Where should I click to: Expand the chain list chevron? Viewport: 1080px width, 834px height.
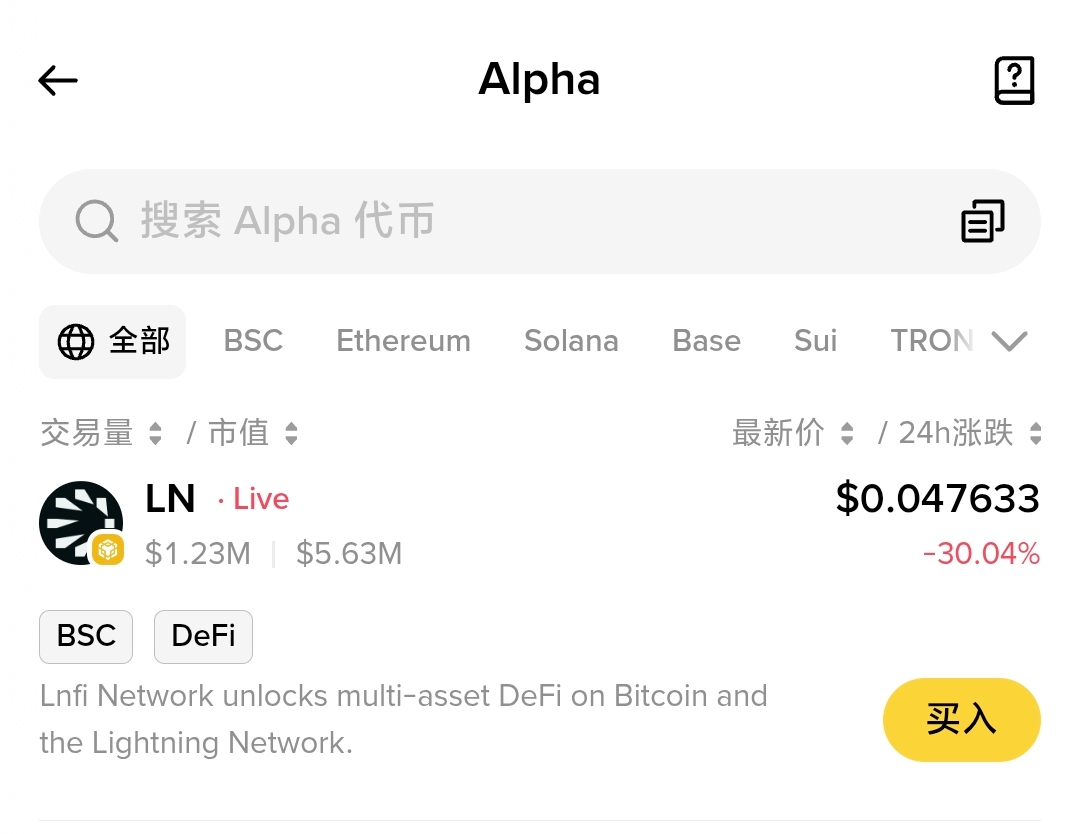(1010, 341)
